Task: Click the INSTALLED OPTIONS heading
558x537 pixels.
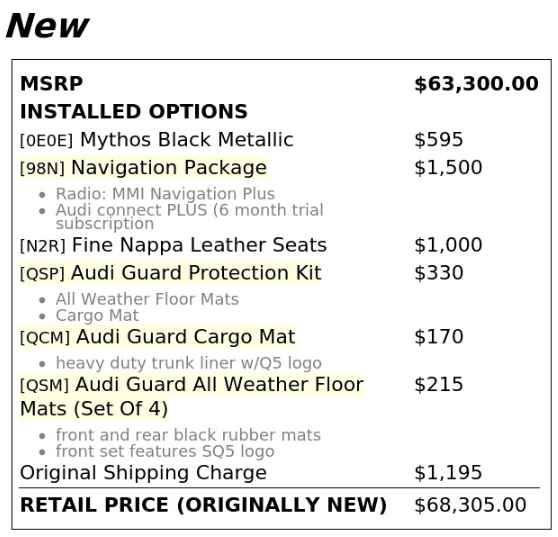Action: (x=133, y=112)
